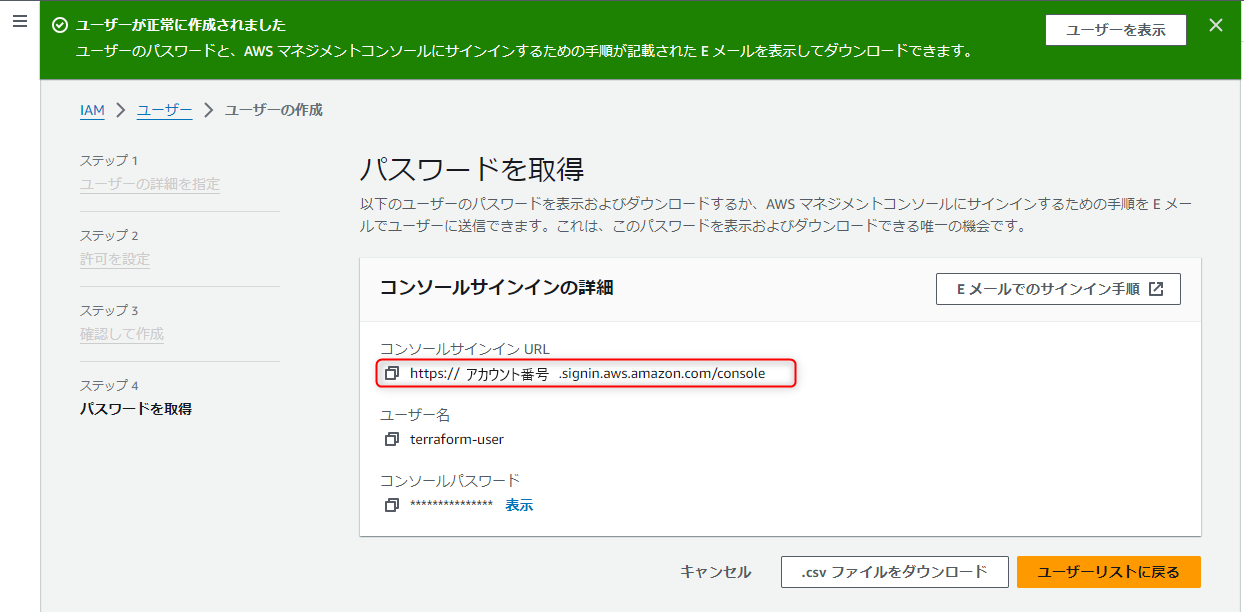Reveal the password with 表示 link
The width and height of the screenshot is (1244, 612).
(x=519, y=505)
